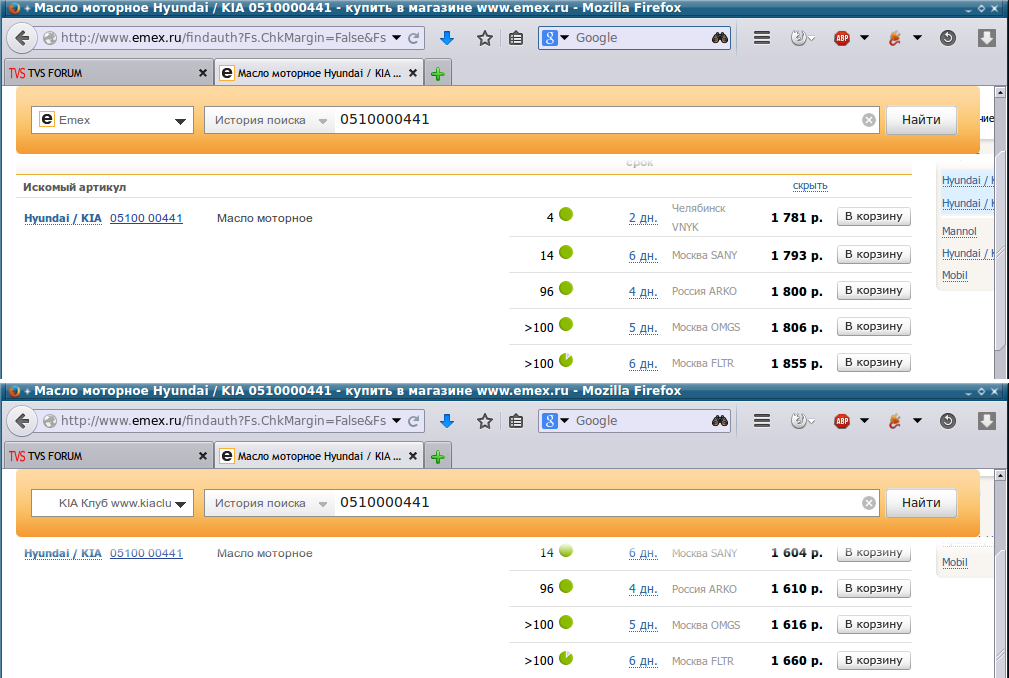Click 2 дн. delivery term for Челябинск
The image size is (1009, 678).
[x=643, y=218]
